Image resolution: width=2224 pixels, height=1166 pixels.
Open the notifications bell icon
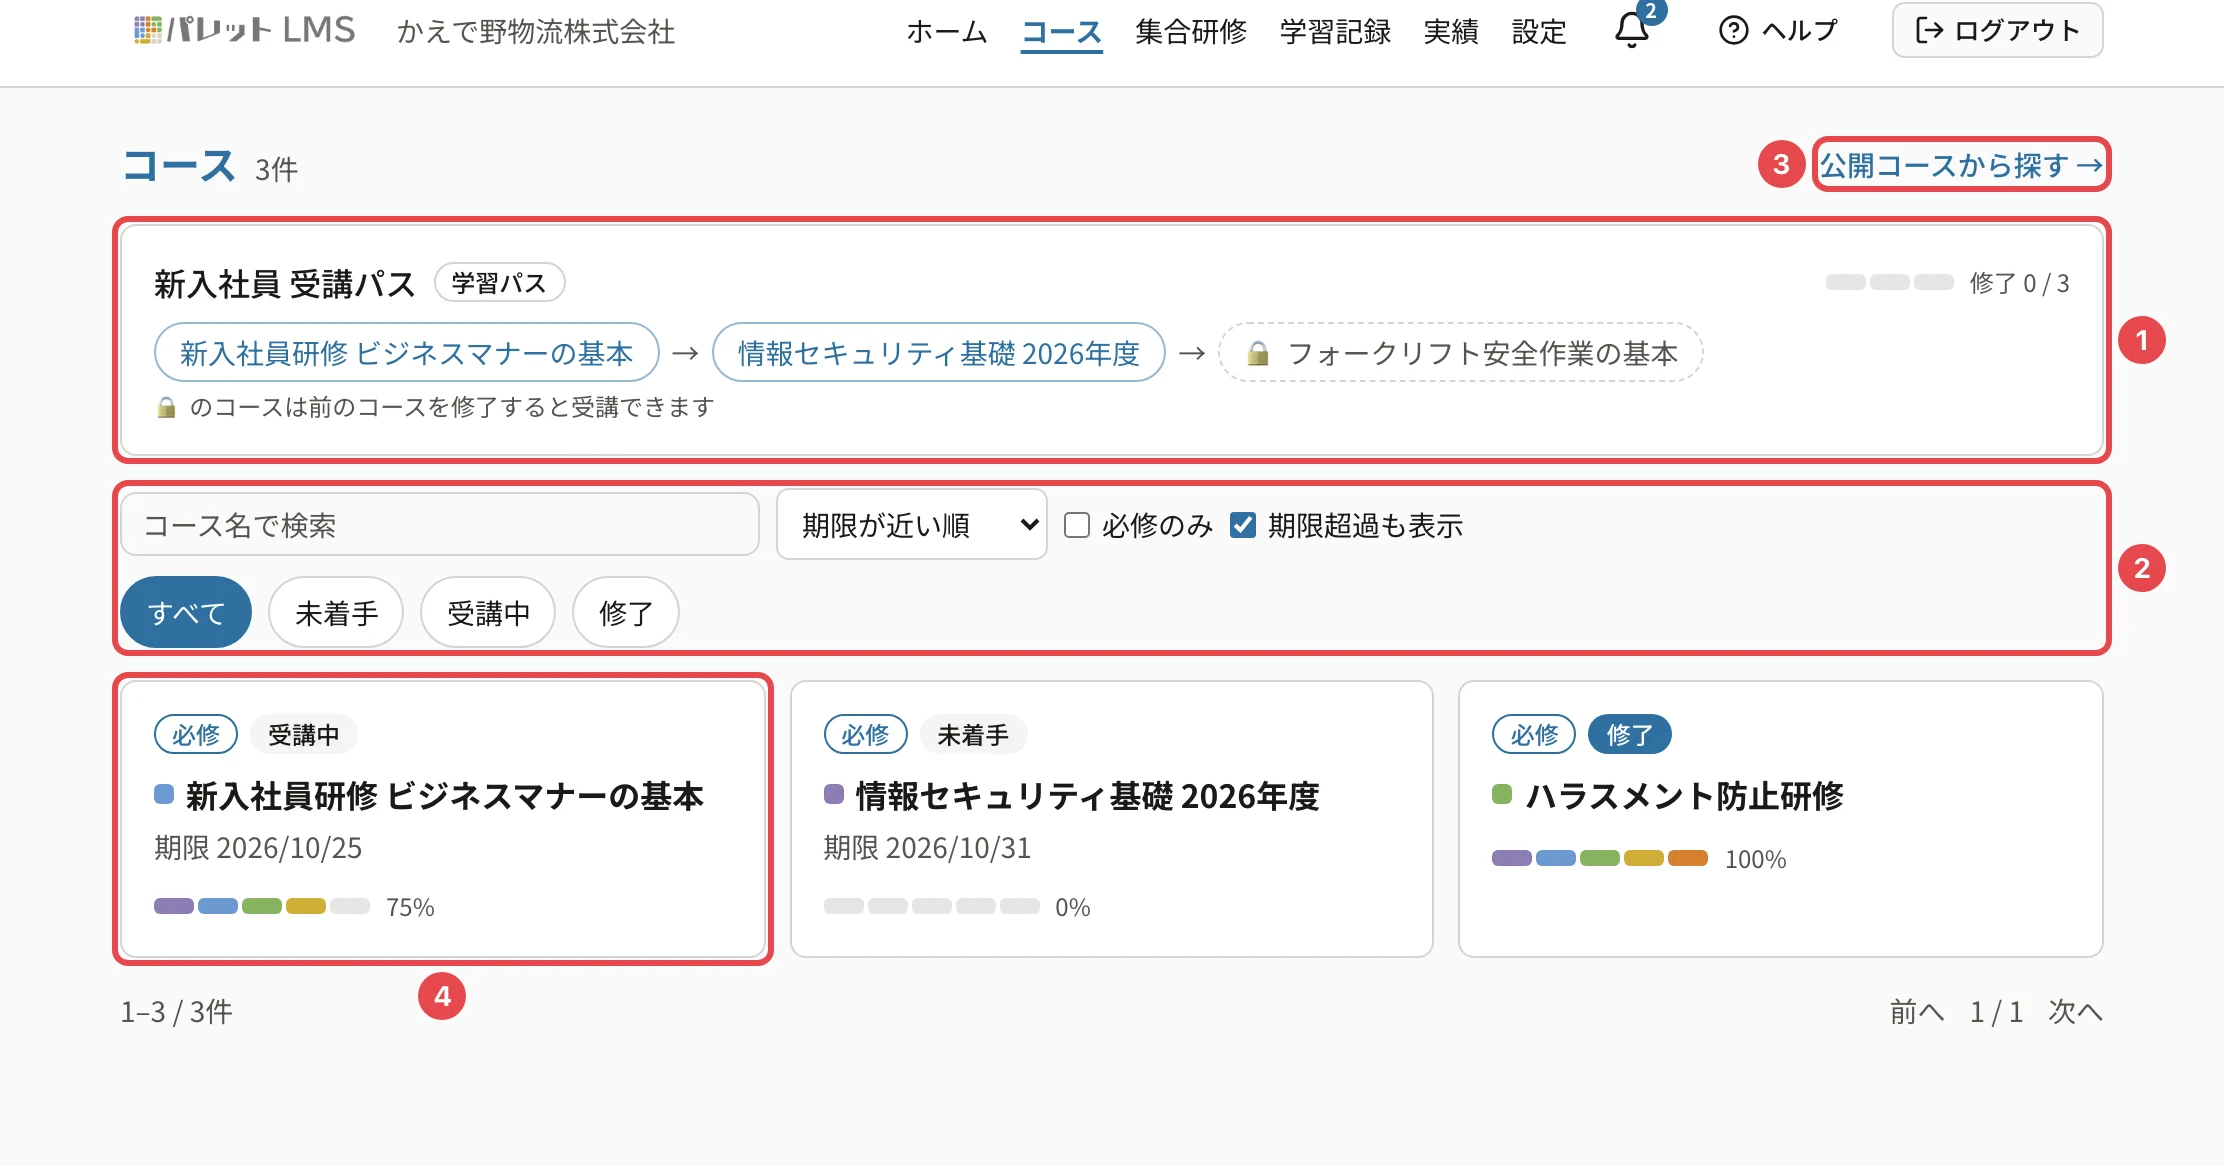[1632, 31]
